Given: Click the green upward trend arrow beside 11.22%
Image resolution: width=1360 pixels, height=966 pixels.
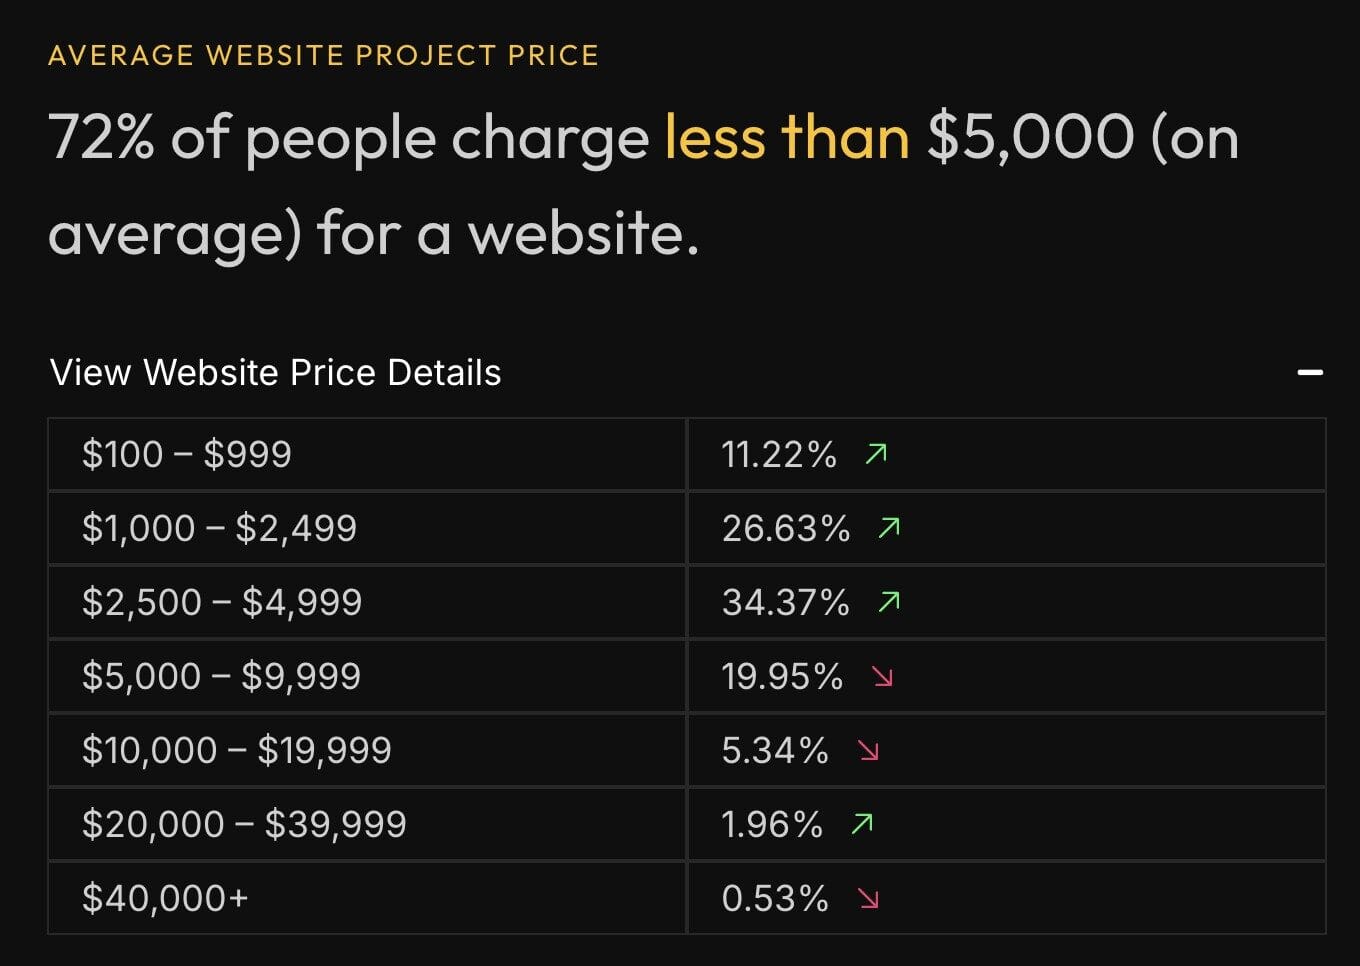Looking at the screenshot, I should coord(876,454).
